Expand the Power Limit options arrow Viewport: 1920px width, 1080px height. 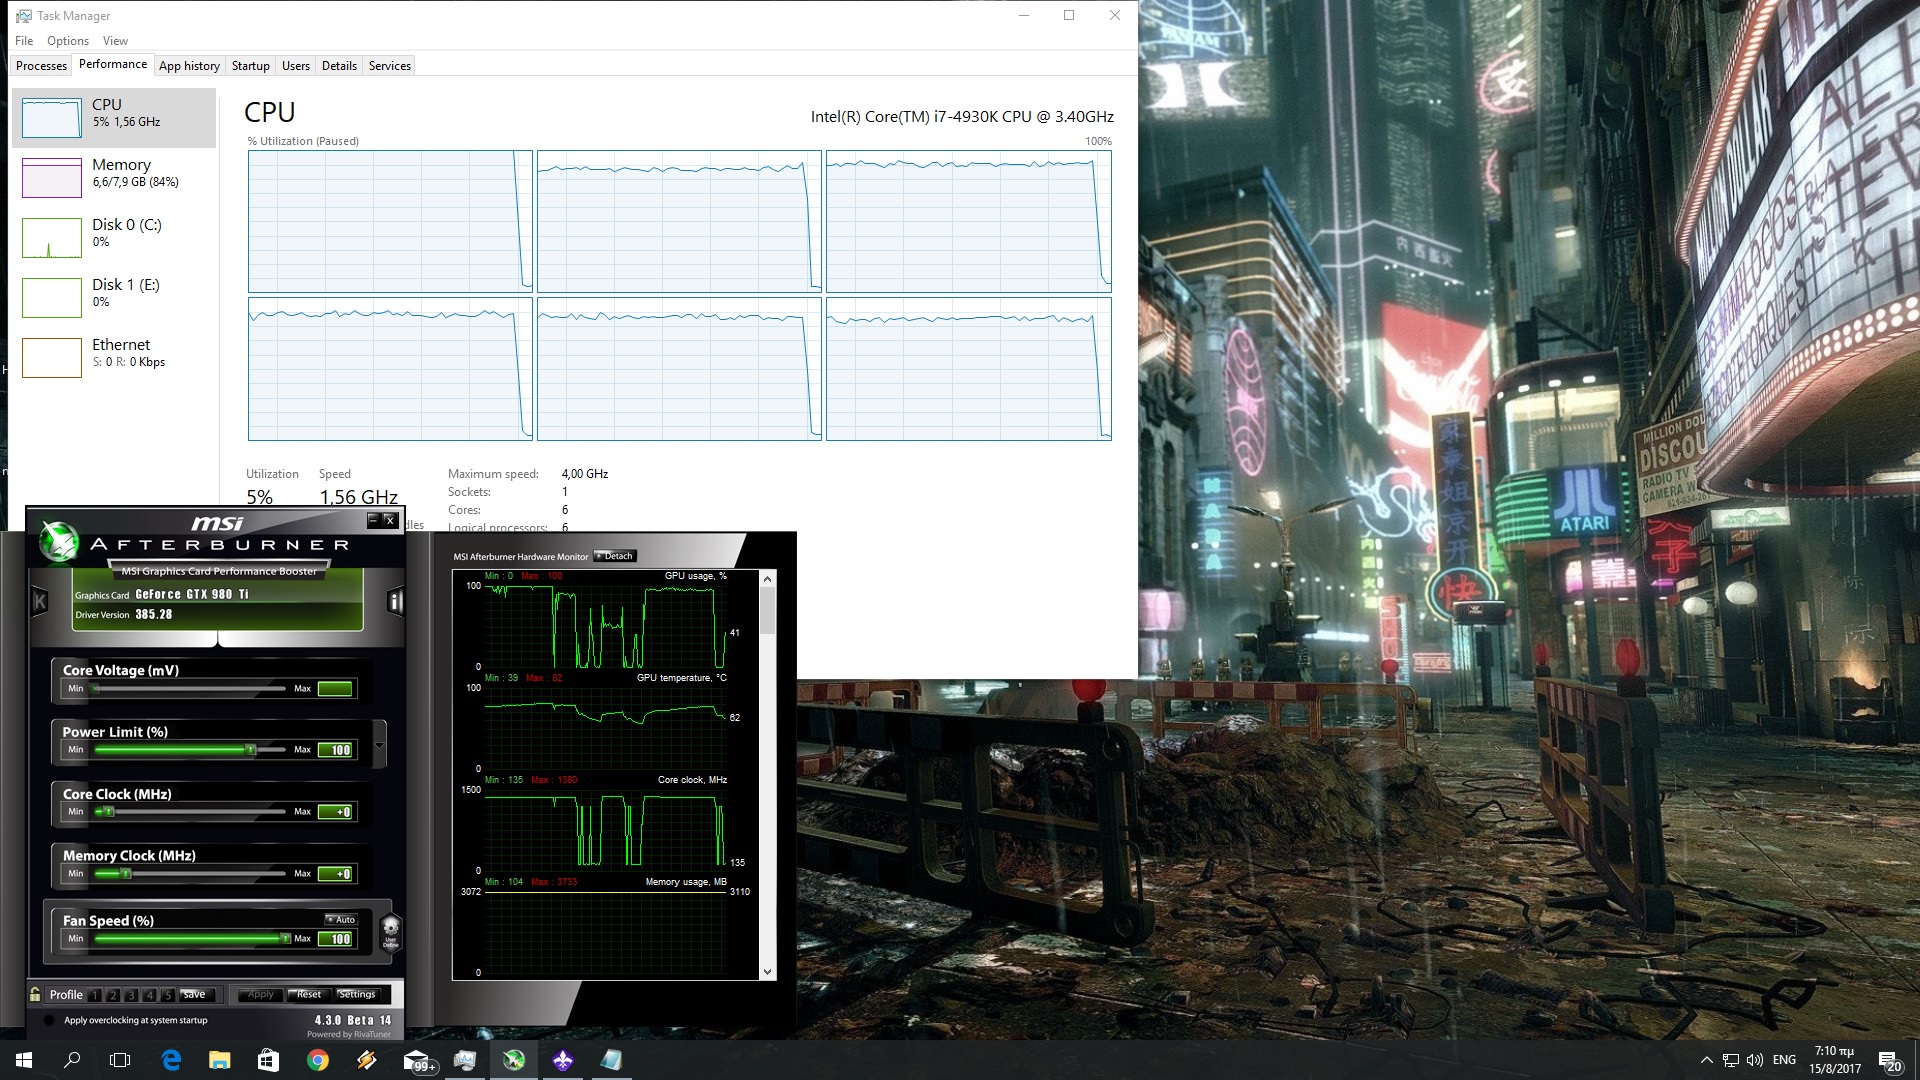[379, 745]
